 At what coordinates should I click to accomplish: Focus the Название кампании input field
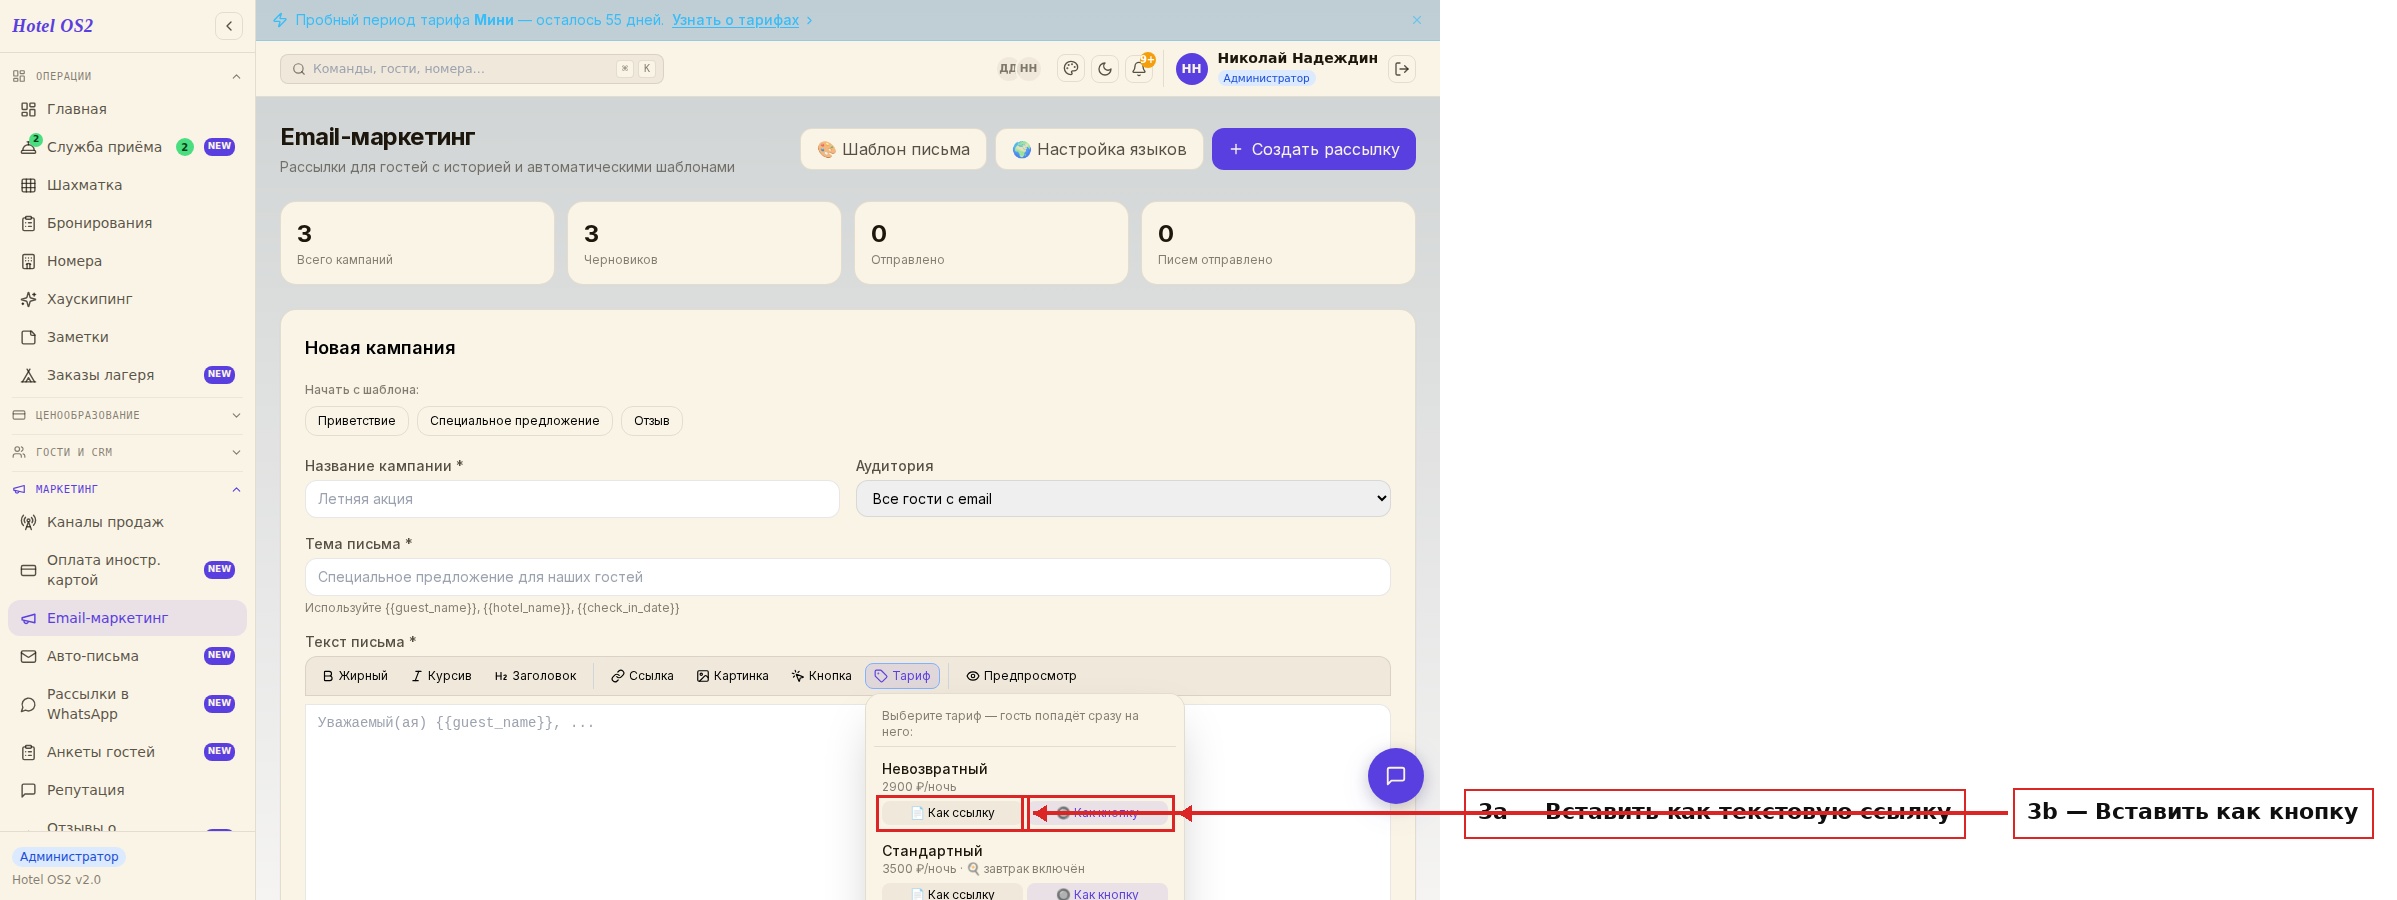click(x=572, y=499)
